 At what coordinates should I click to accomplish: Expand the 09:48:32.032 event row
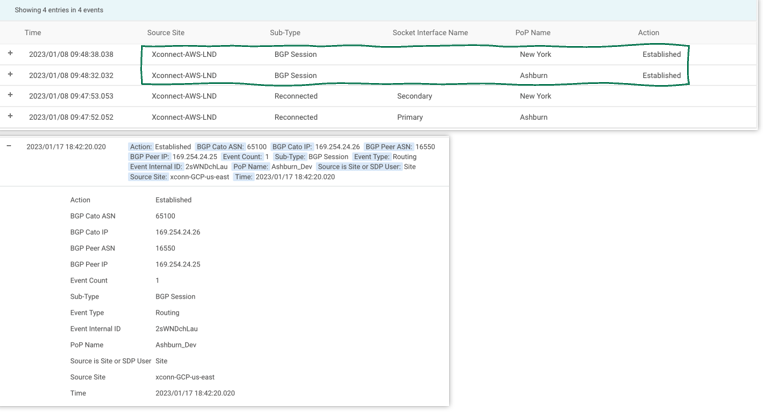(10, 75)
